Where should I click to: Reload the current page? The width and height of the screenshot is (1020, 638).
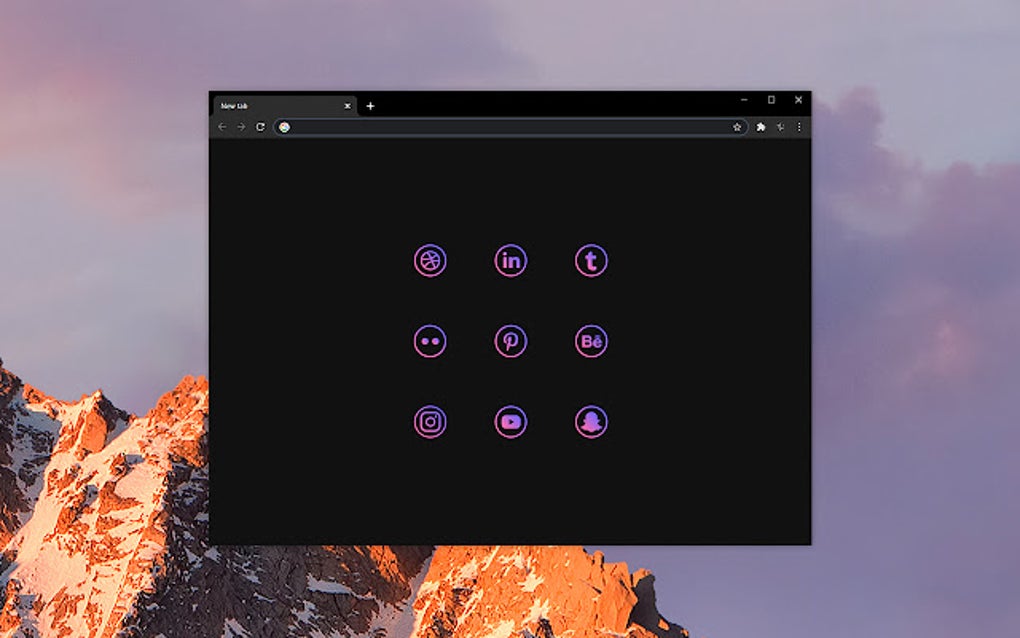click(259, 128)
